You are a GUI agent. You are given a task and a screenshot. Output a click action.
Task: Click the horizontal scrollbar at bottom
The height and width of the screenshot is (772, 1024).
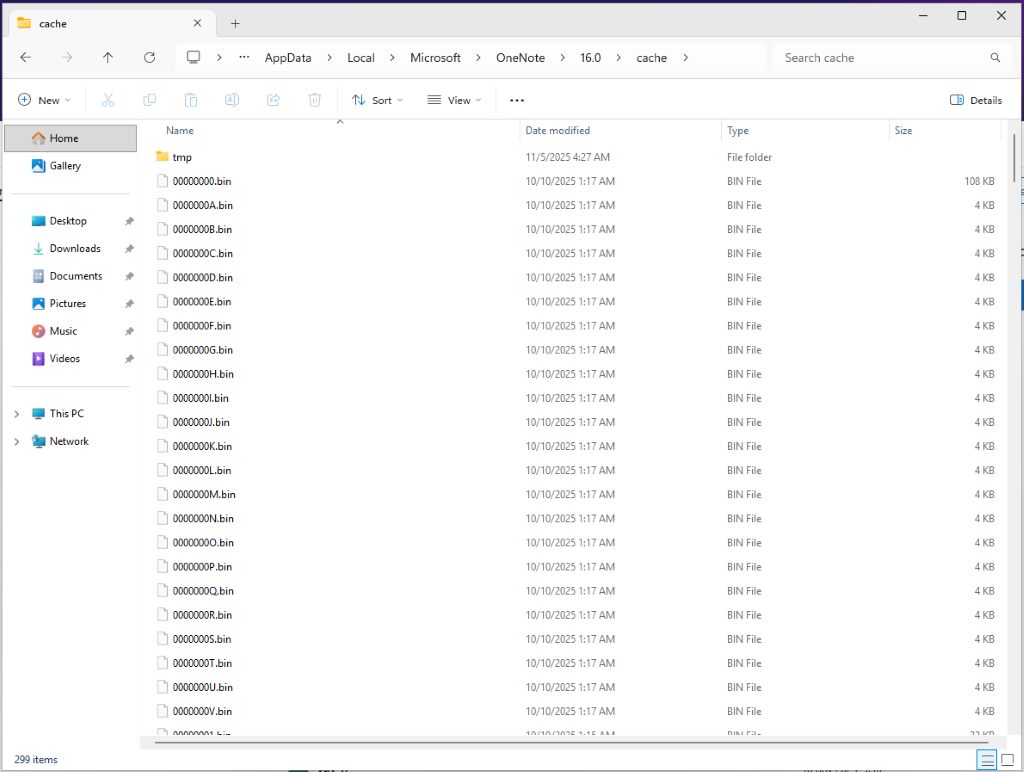pyautogui.click(x=571, y=743)
